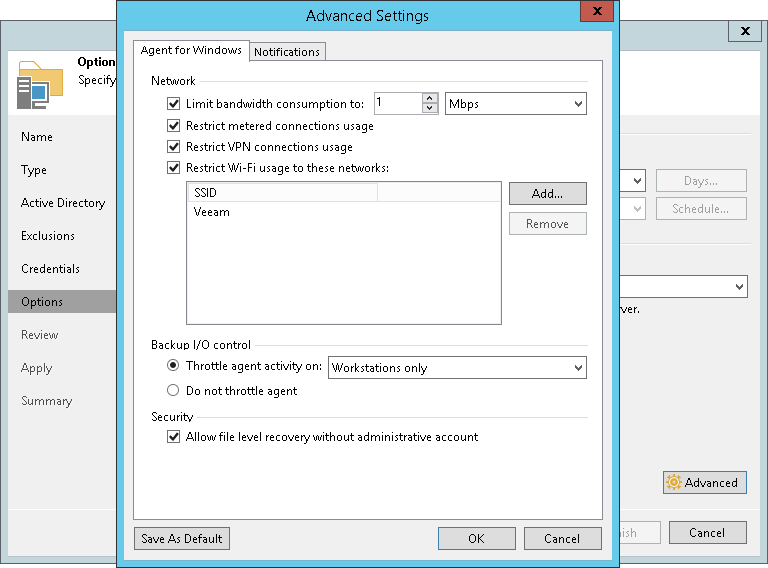Expand the Workstations only dropdown
Viewport: 768px width, 568px height.
point(457,368)
